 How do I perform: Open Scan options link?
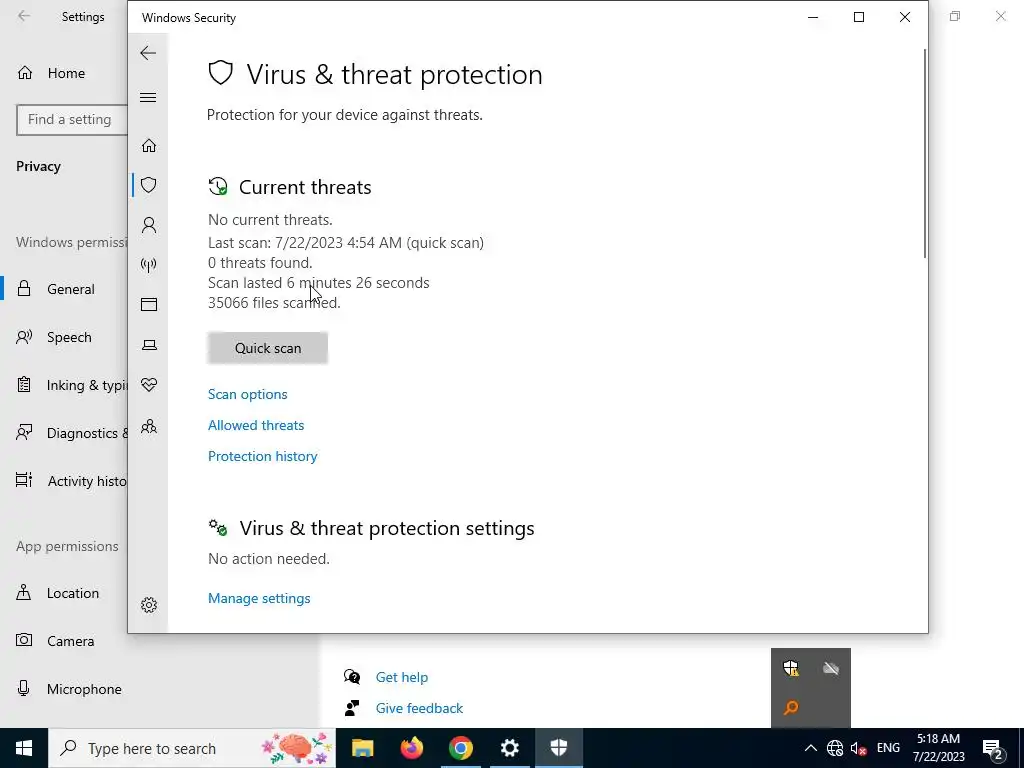pos(248,394)
